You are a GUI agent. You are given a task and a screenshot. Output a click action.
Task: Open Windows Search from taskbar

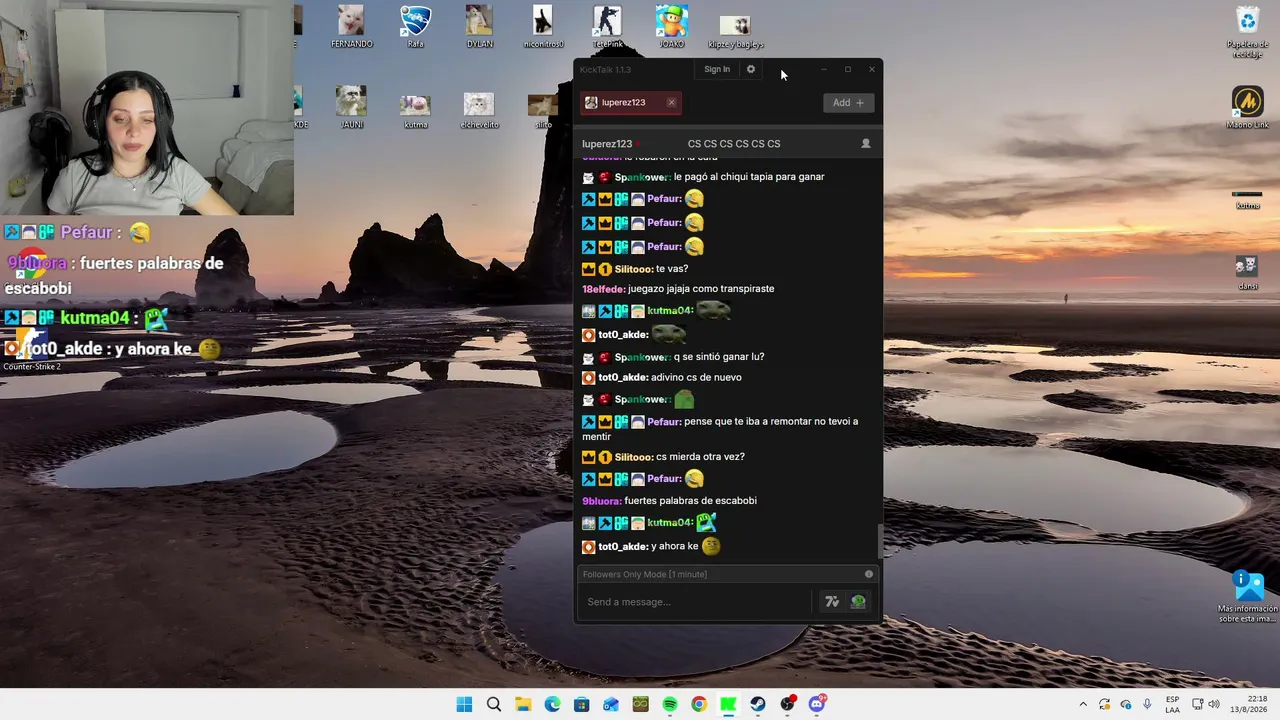pyautogui.click(x=494, y=704)
